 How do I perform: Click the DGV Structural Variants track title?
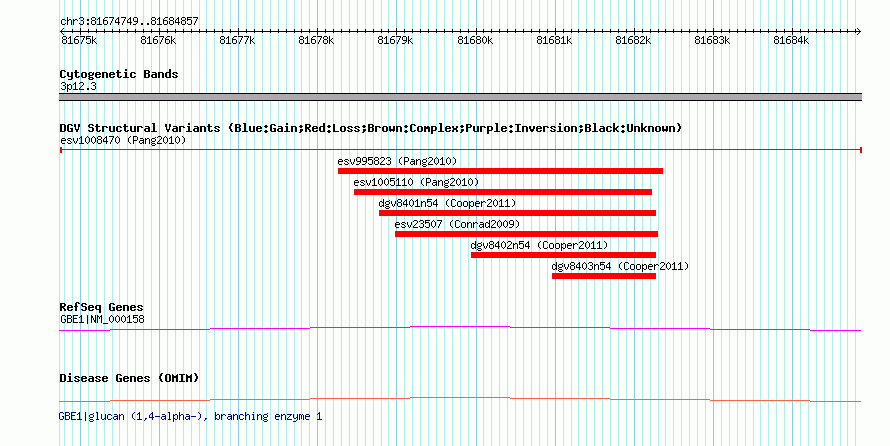point(371,128)
